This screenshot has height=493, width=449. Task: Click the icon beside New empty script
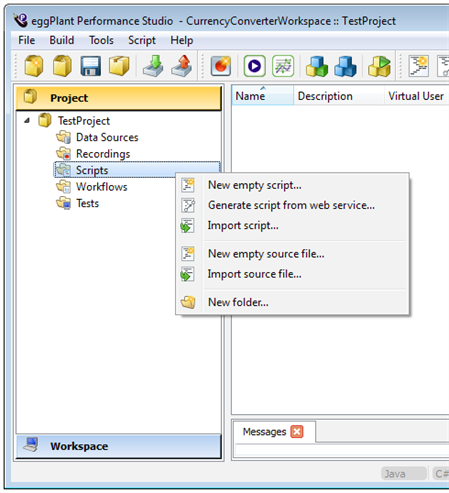pos(188,185)
